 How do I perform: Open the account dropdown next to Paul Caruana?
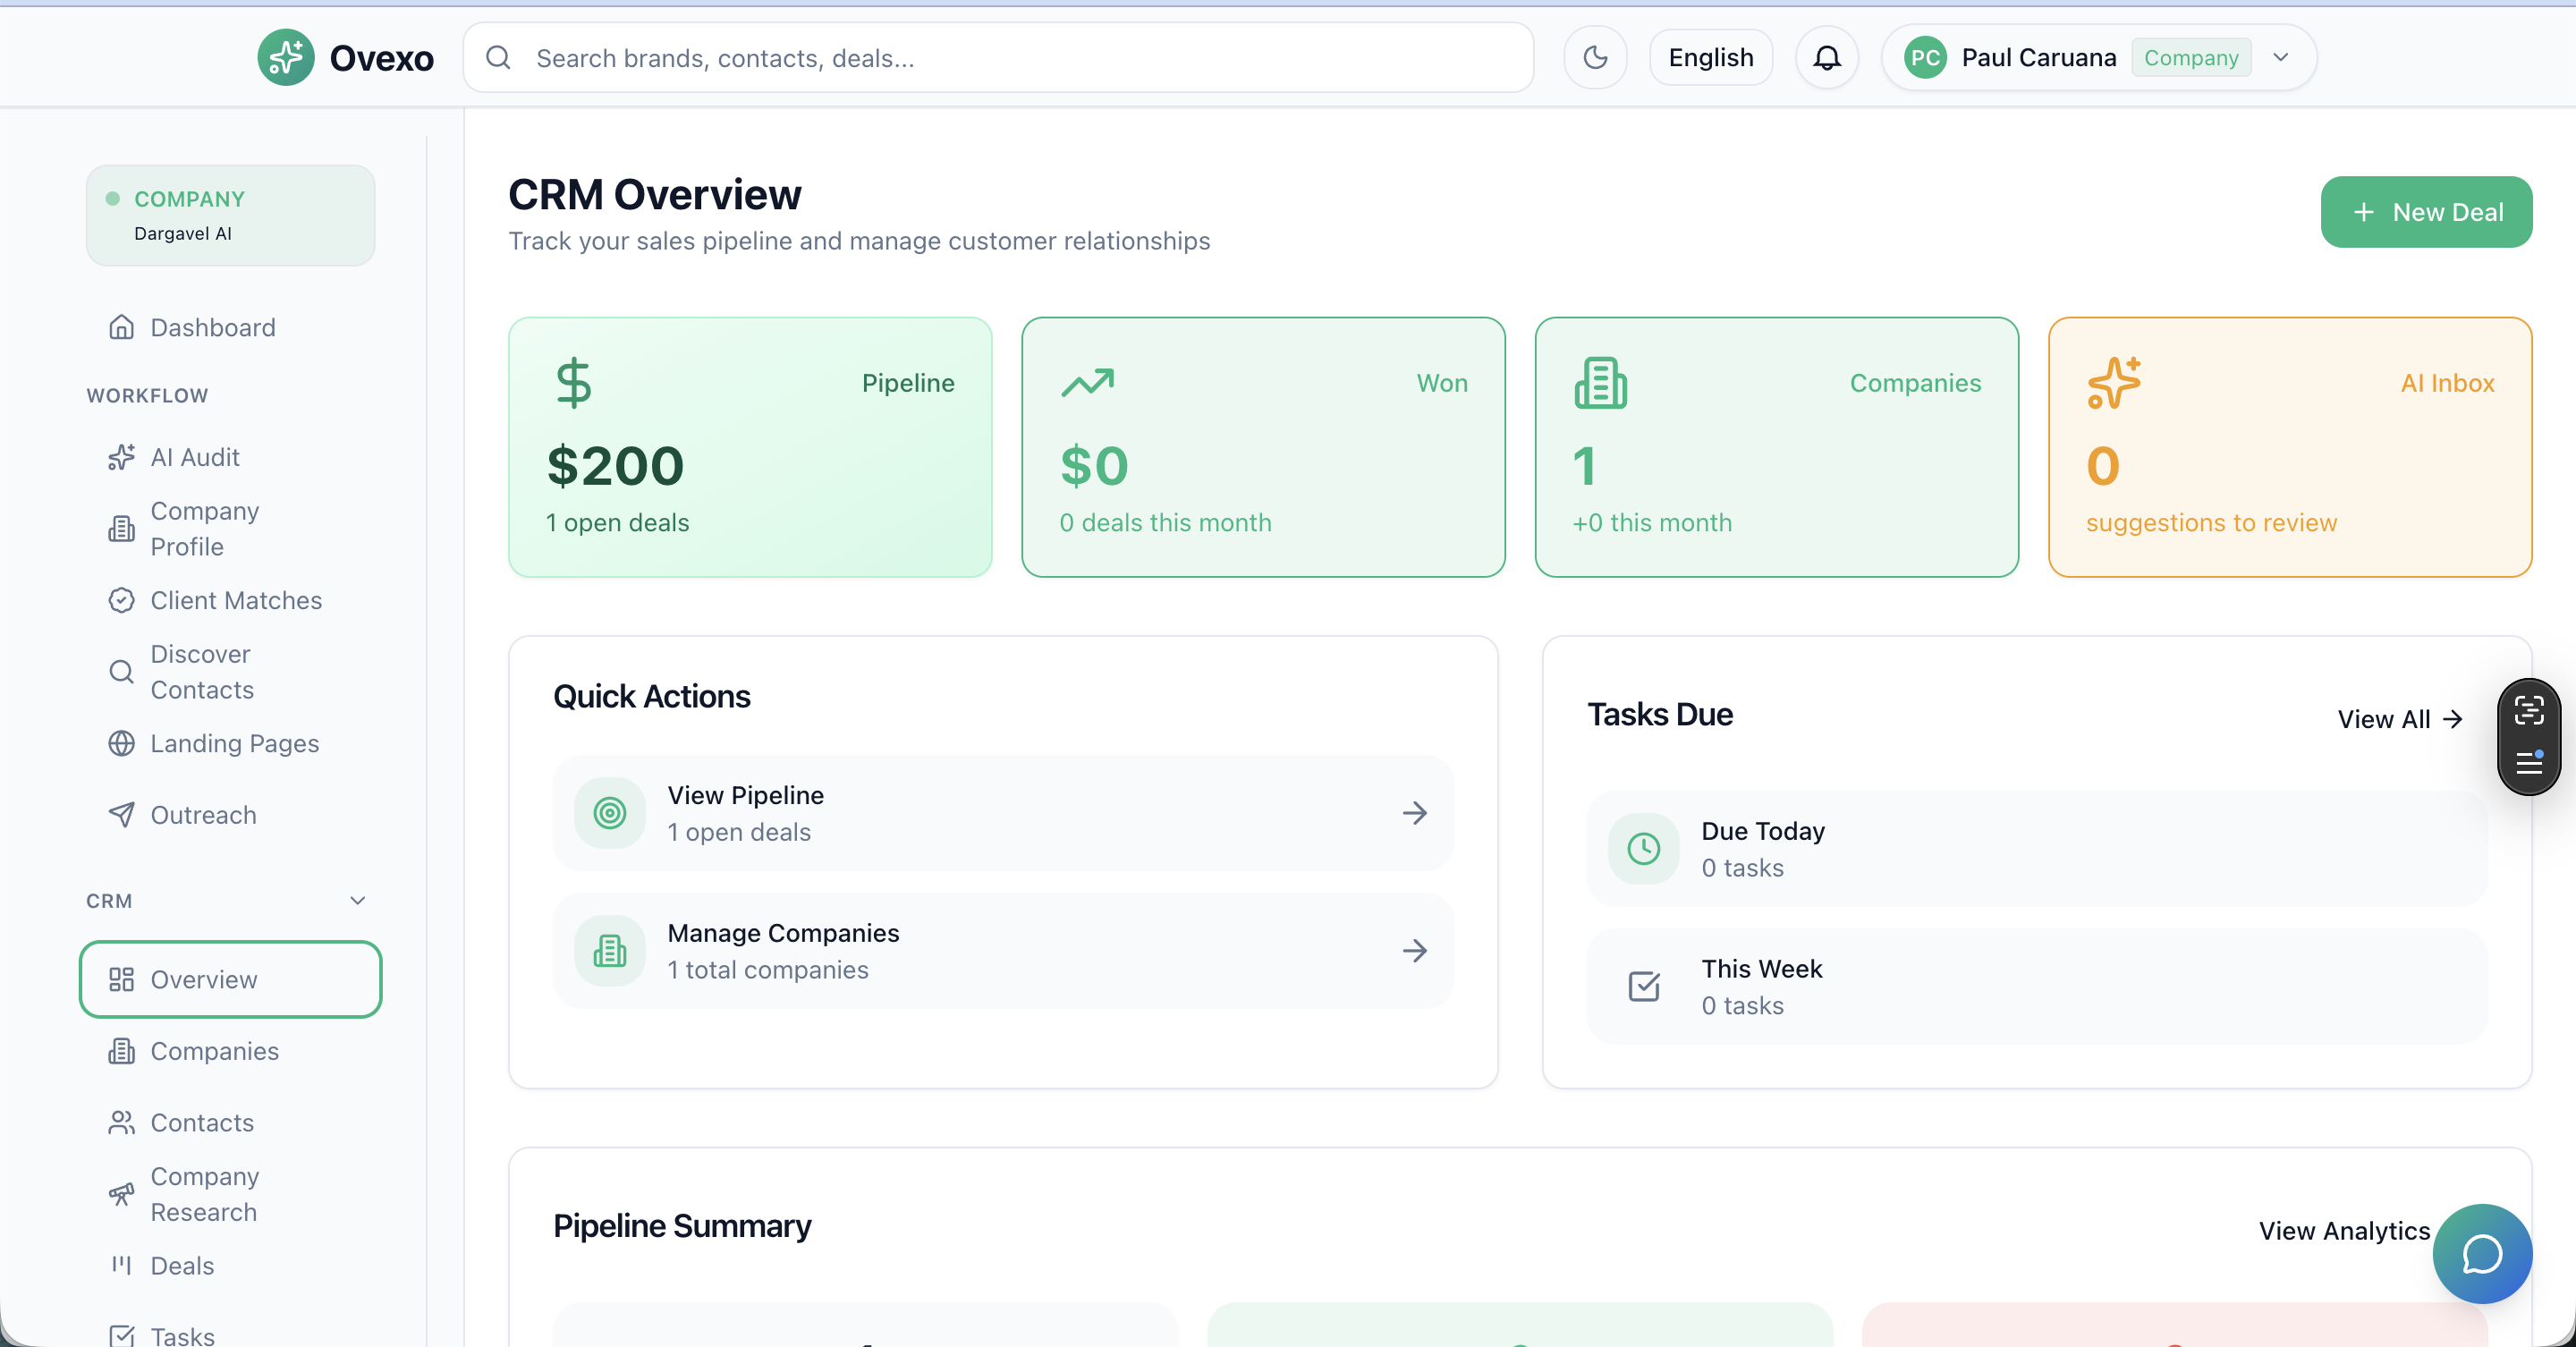(x=2281, y=57)
